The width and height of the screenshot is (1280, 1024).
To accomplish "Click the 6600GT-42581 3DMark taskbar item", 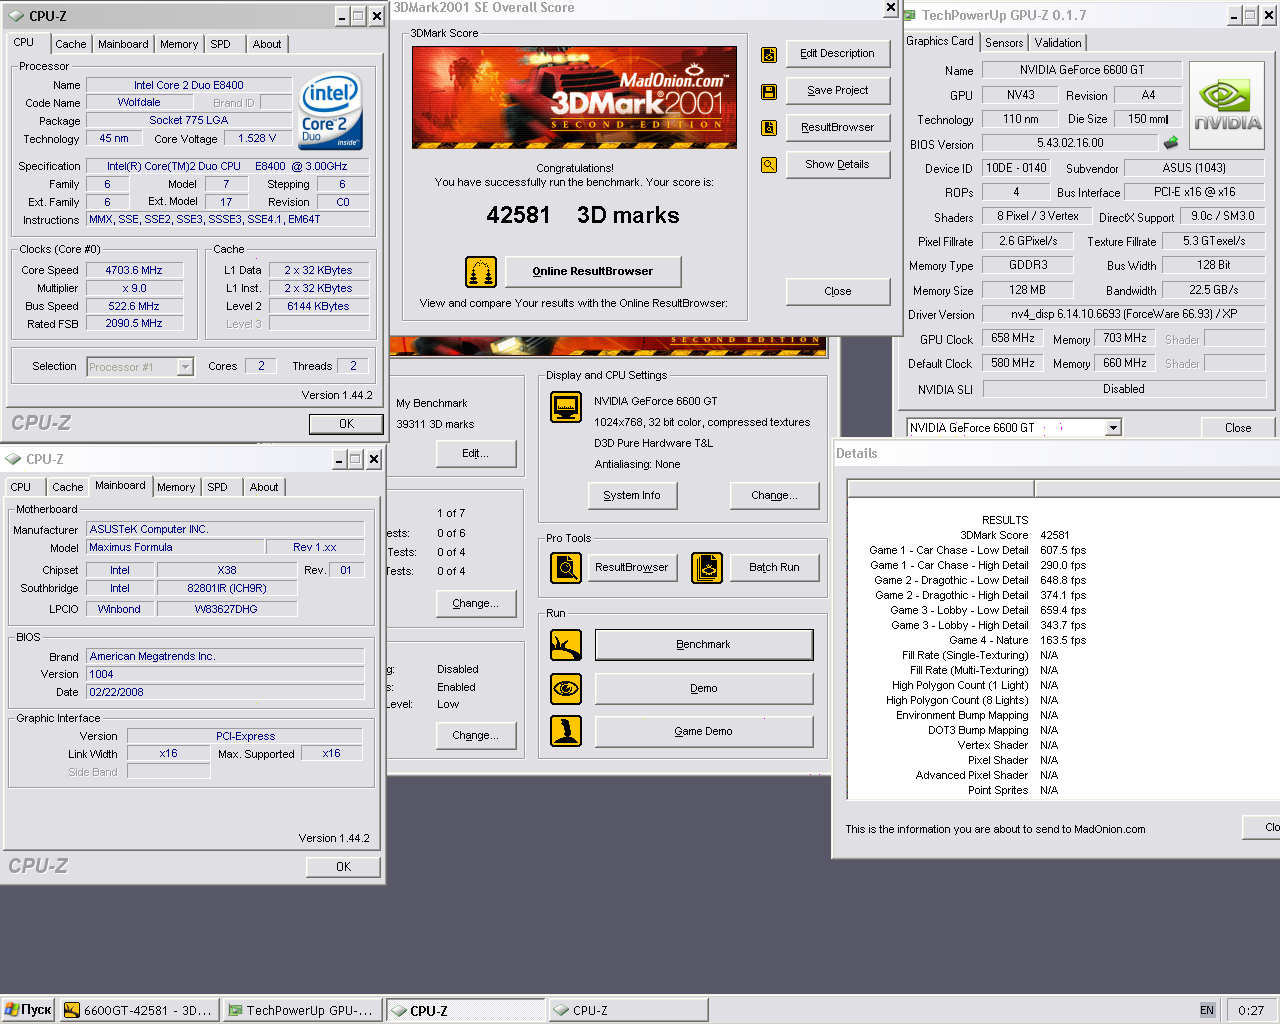I will coord(138,1010).
